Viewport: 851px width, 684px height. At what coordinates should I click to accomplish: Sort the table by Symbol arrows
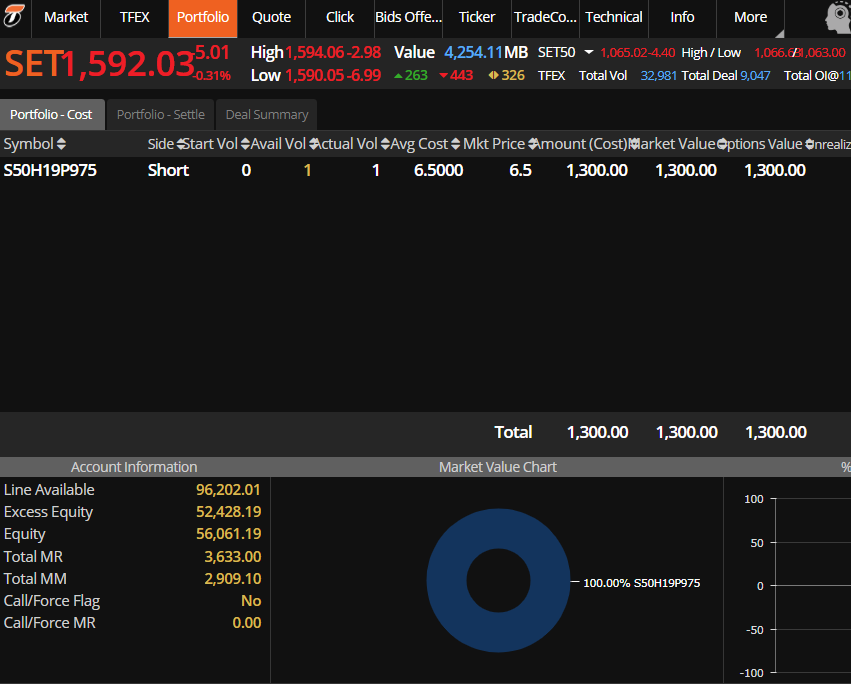tap(61, 144)
